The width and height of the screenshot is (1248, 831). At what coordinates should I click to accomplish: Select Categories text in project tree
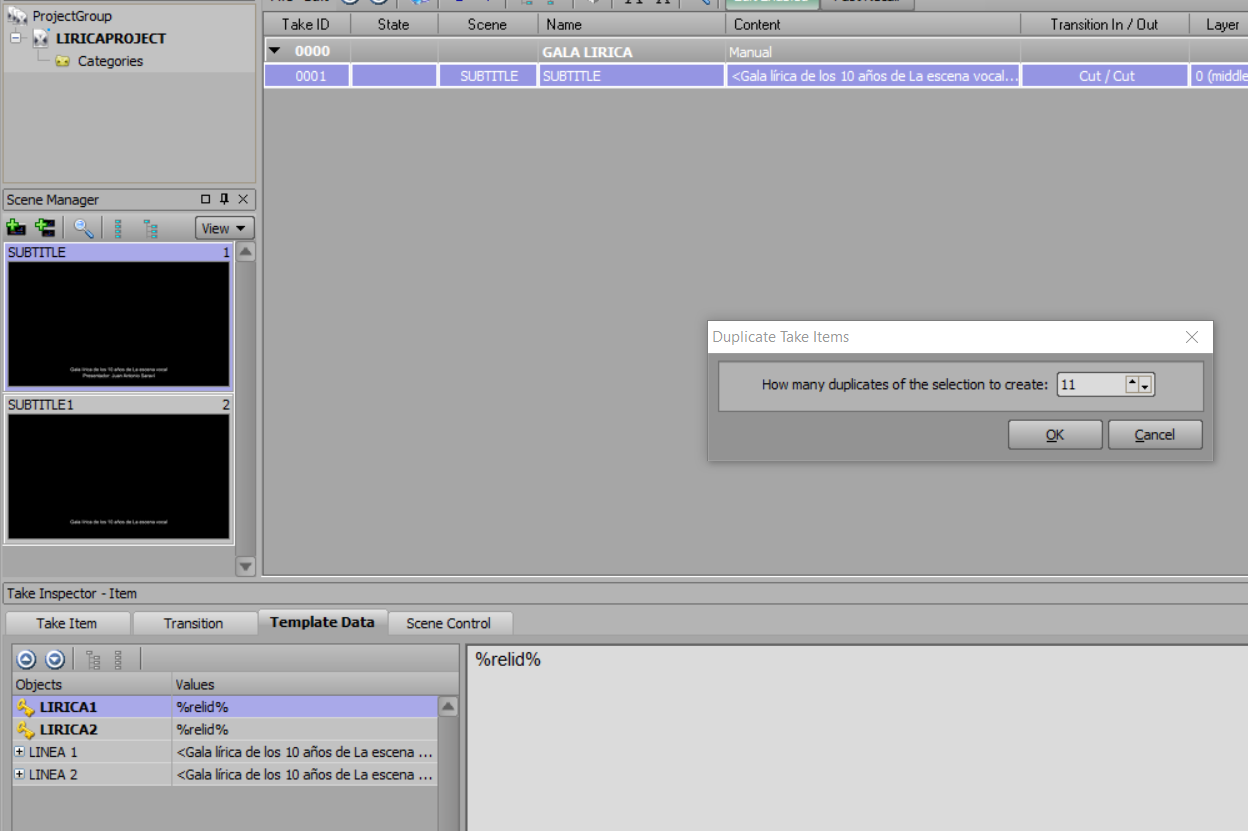click(x=110, y=61)
